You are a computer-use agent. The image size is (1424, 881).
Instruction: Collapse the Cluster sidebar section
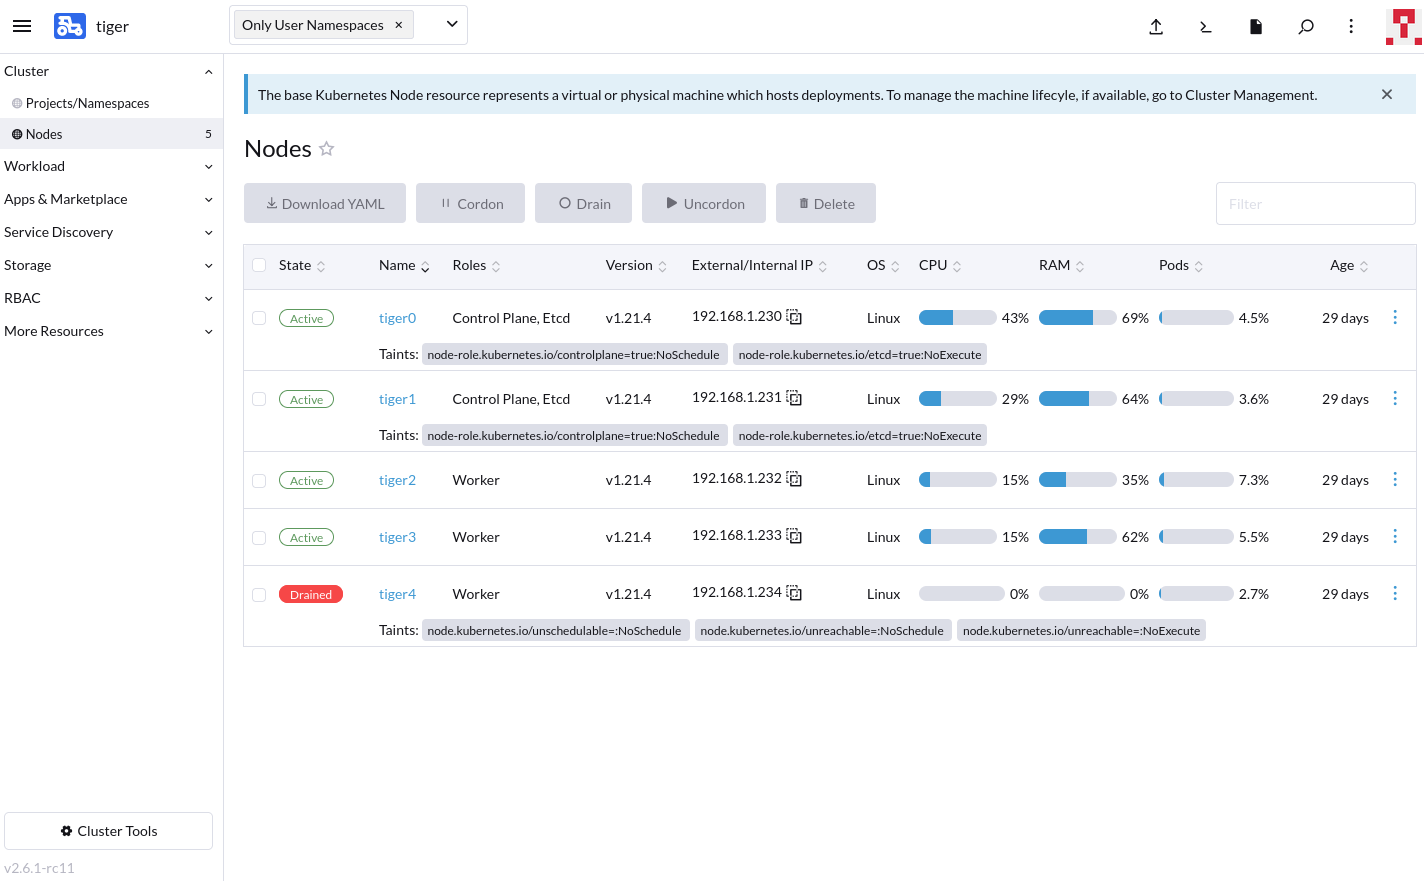(110, 71)
